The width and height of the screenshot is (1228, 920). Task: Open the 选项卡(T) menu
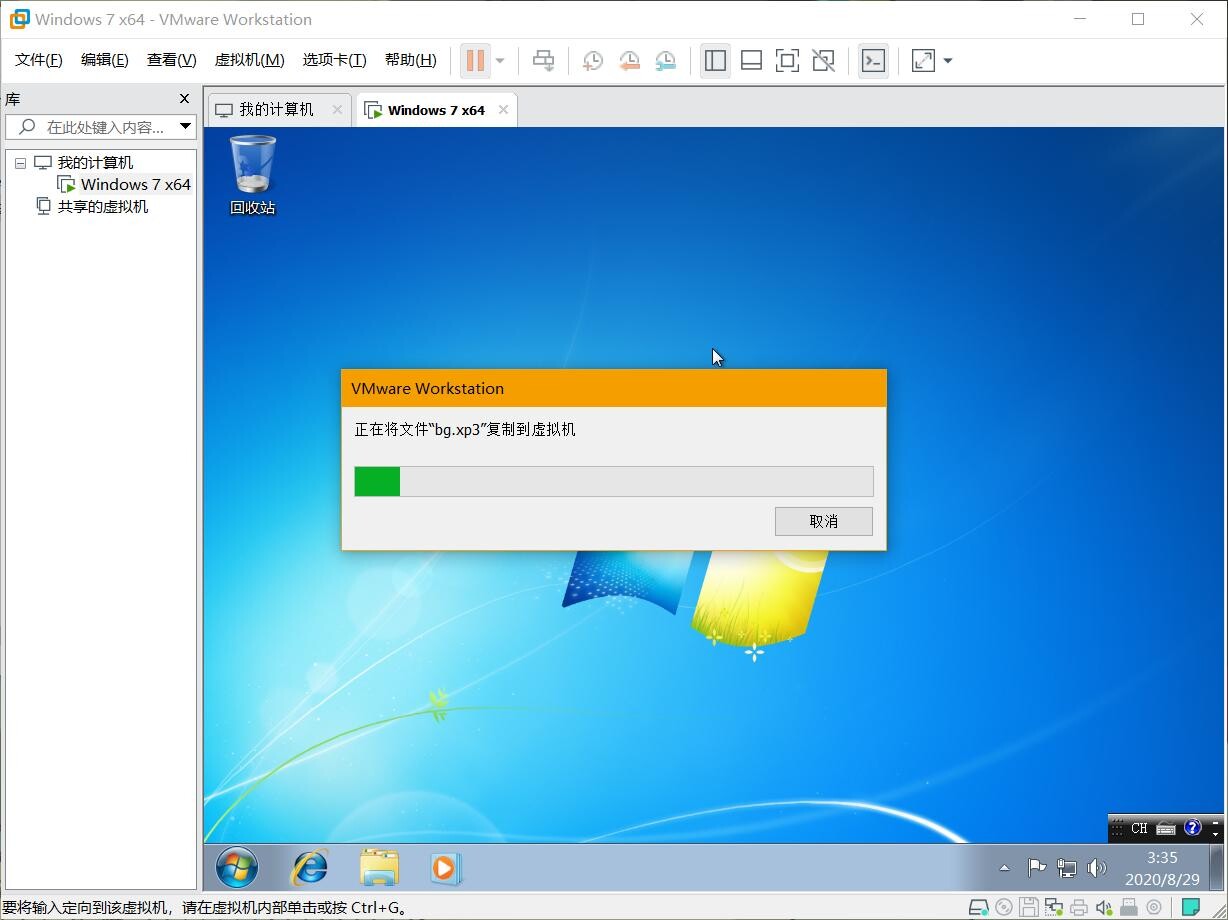click(335, 60)
